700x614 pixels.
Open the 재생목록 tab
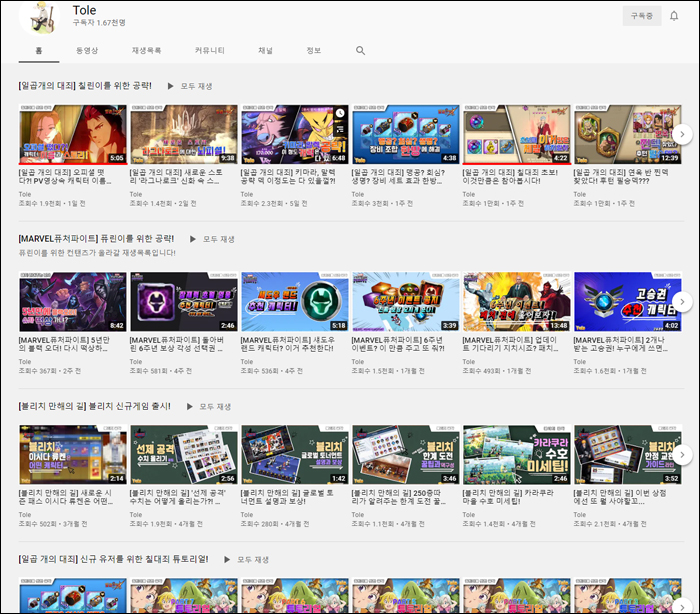(x=146, y=50)
